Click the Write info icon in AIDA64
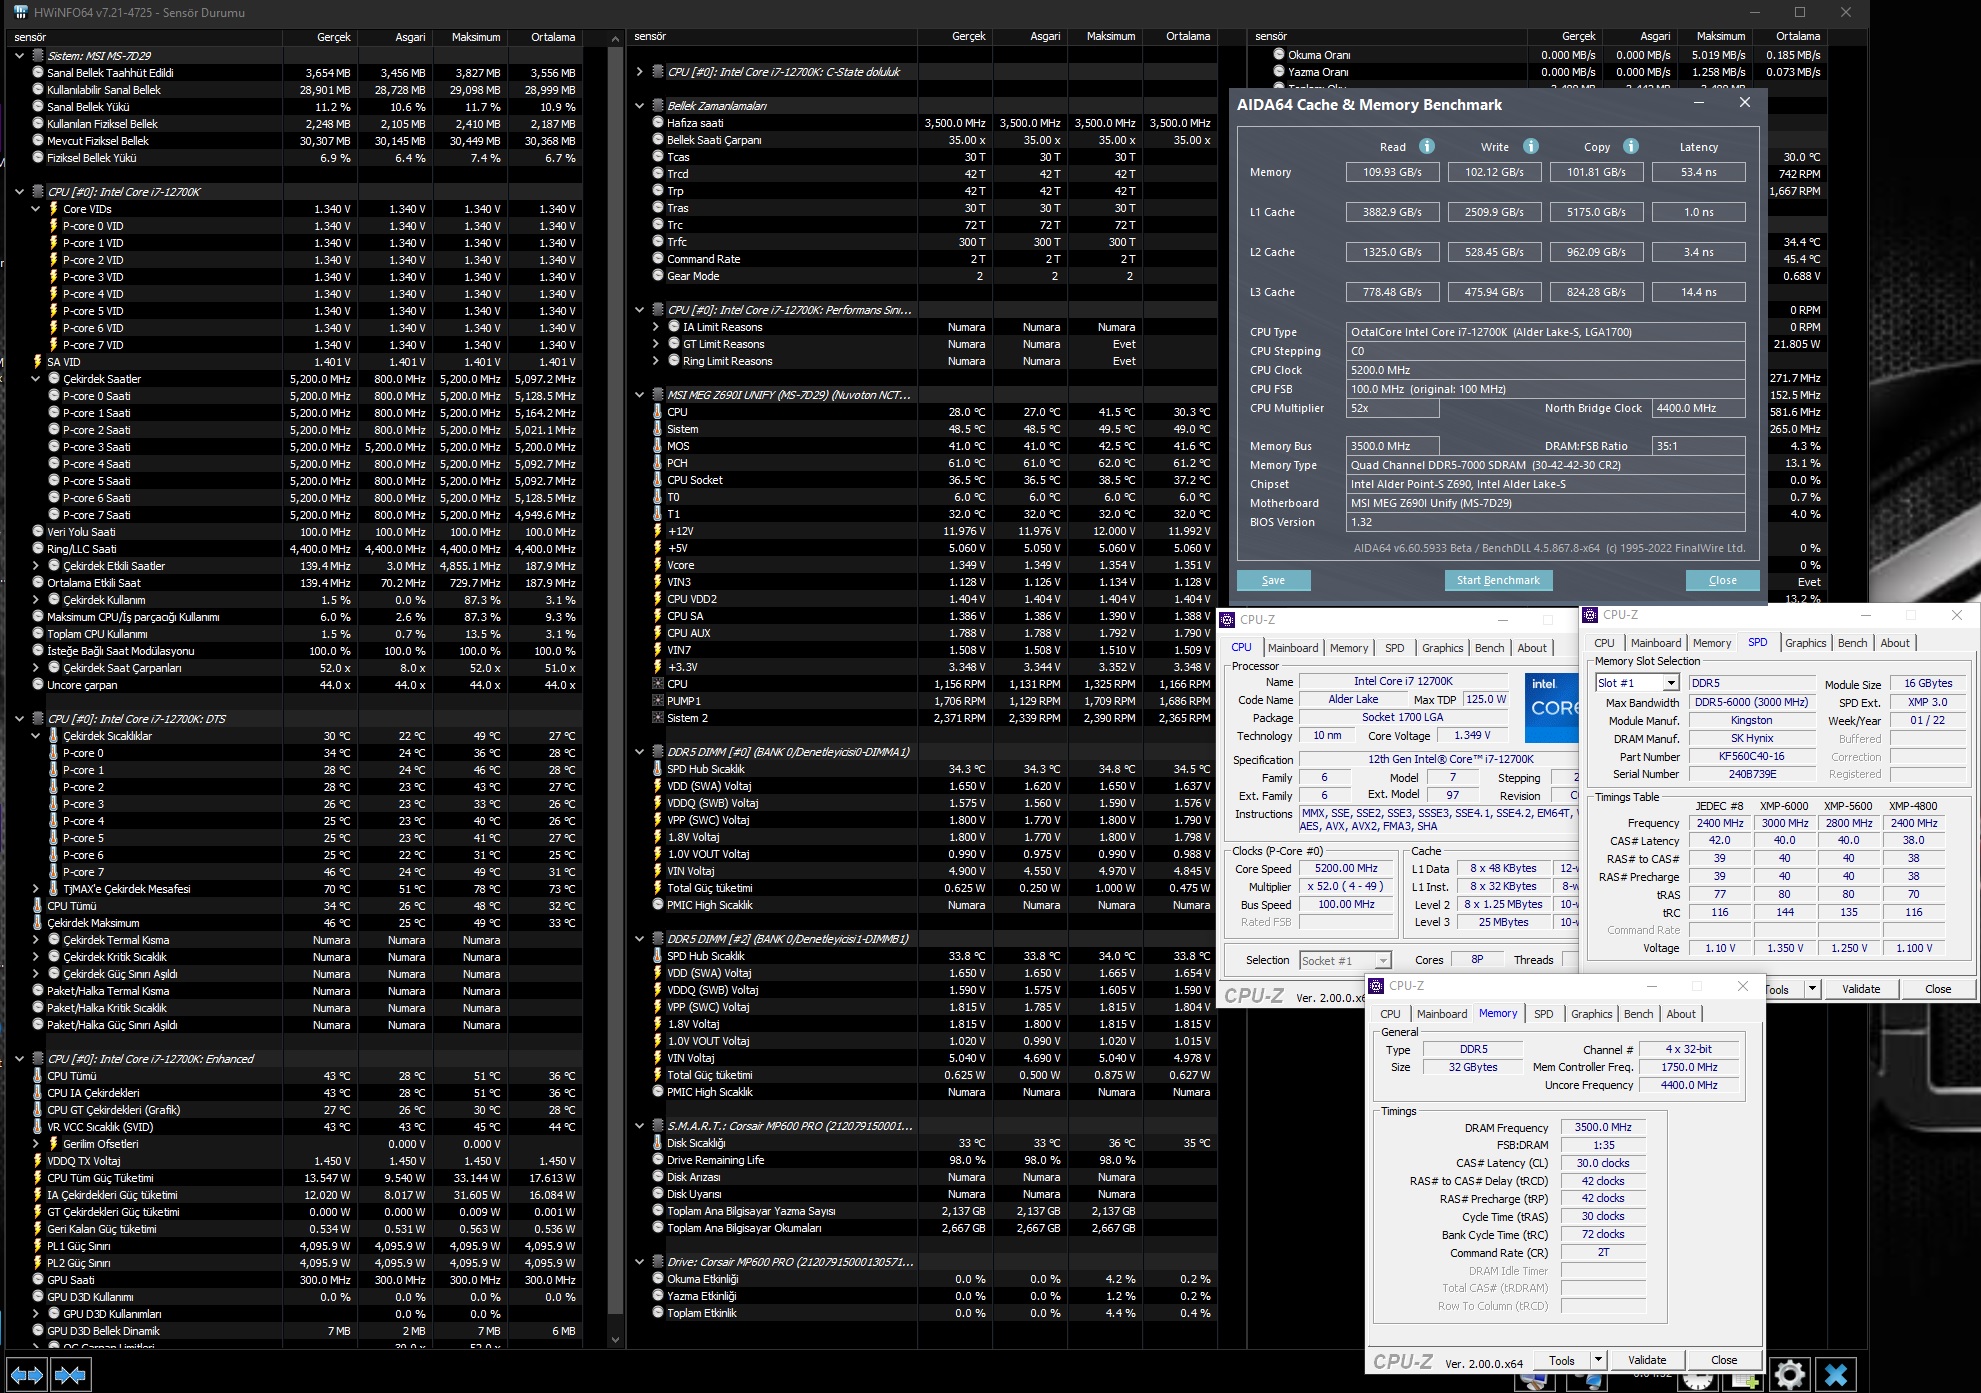This screenshot has height=1393, width=1981. tap(1530, 146)
